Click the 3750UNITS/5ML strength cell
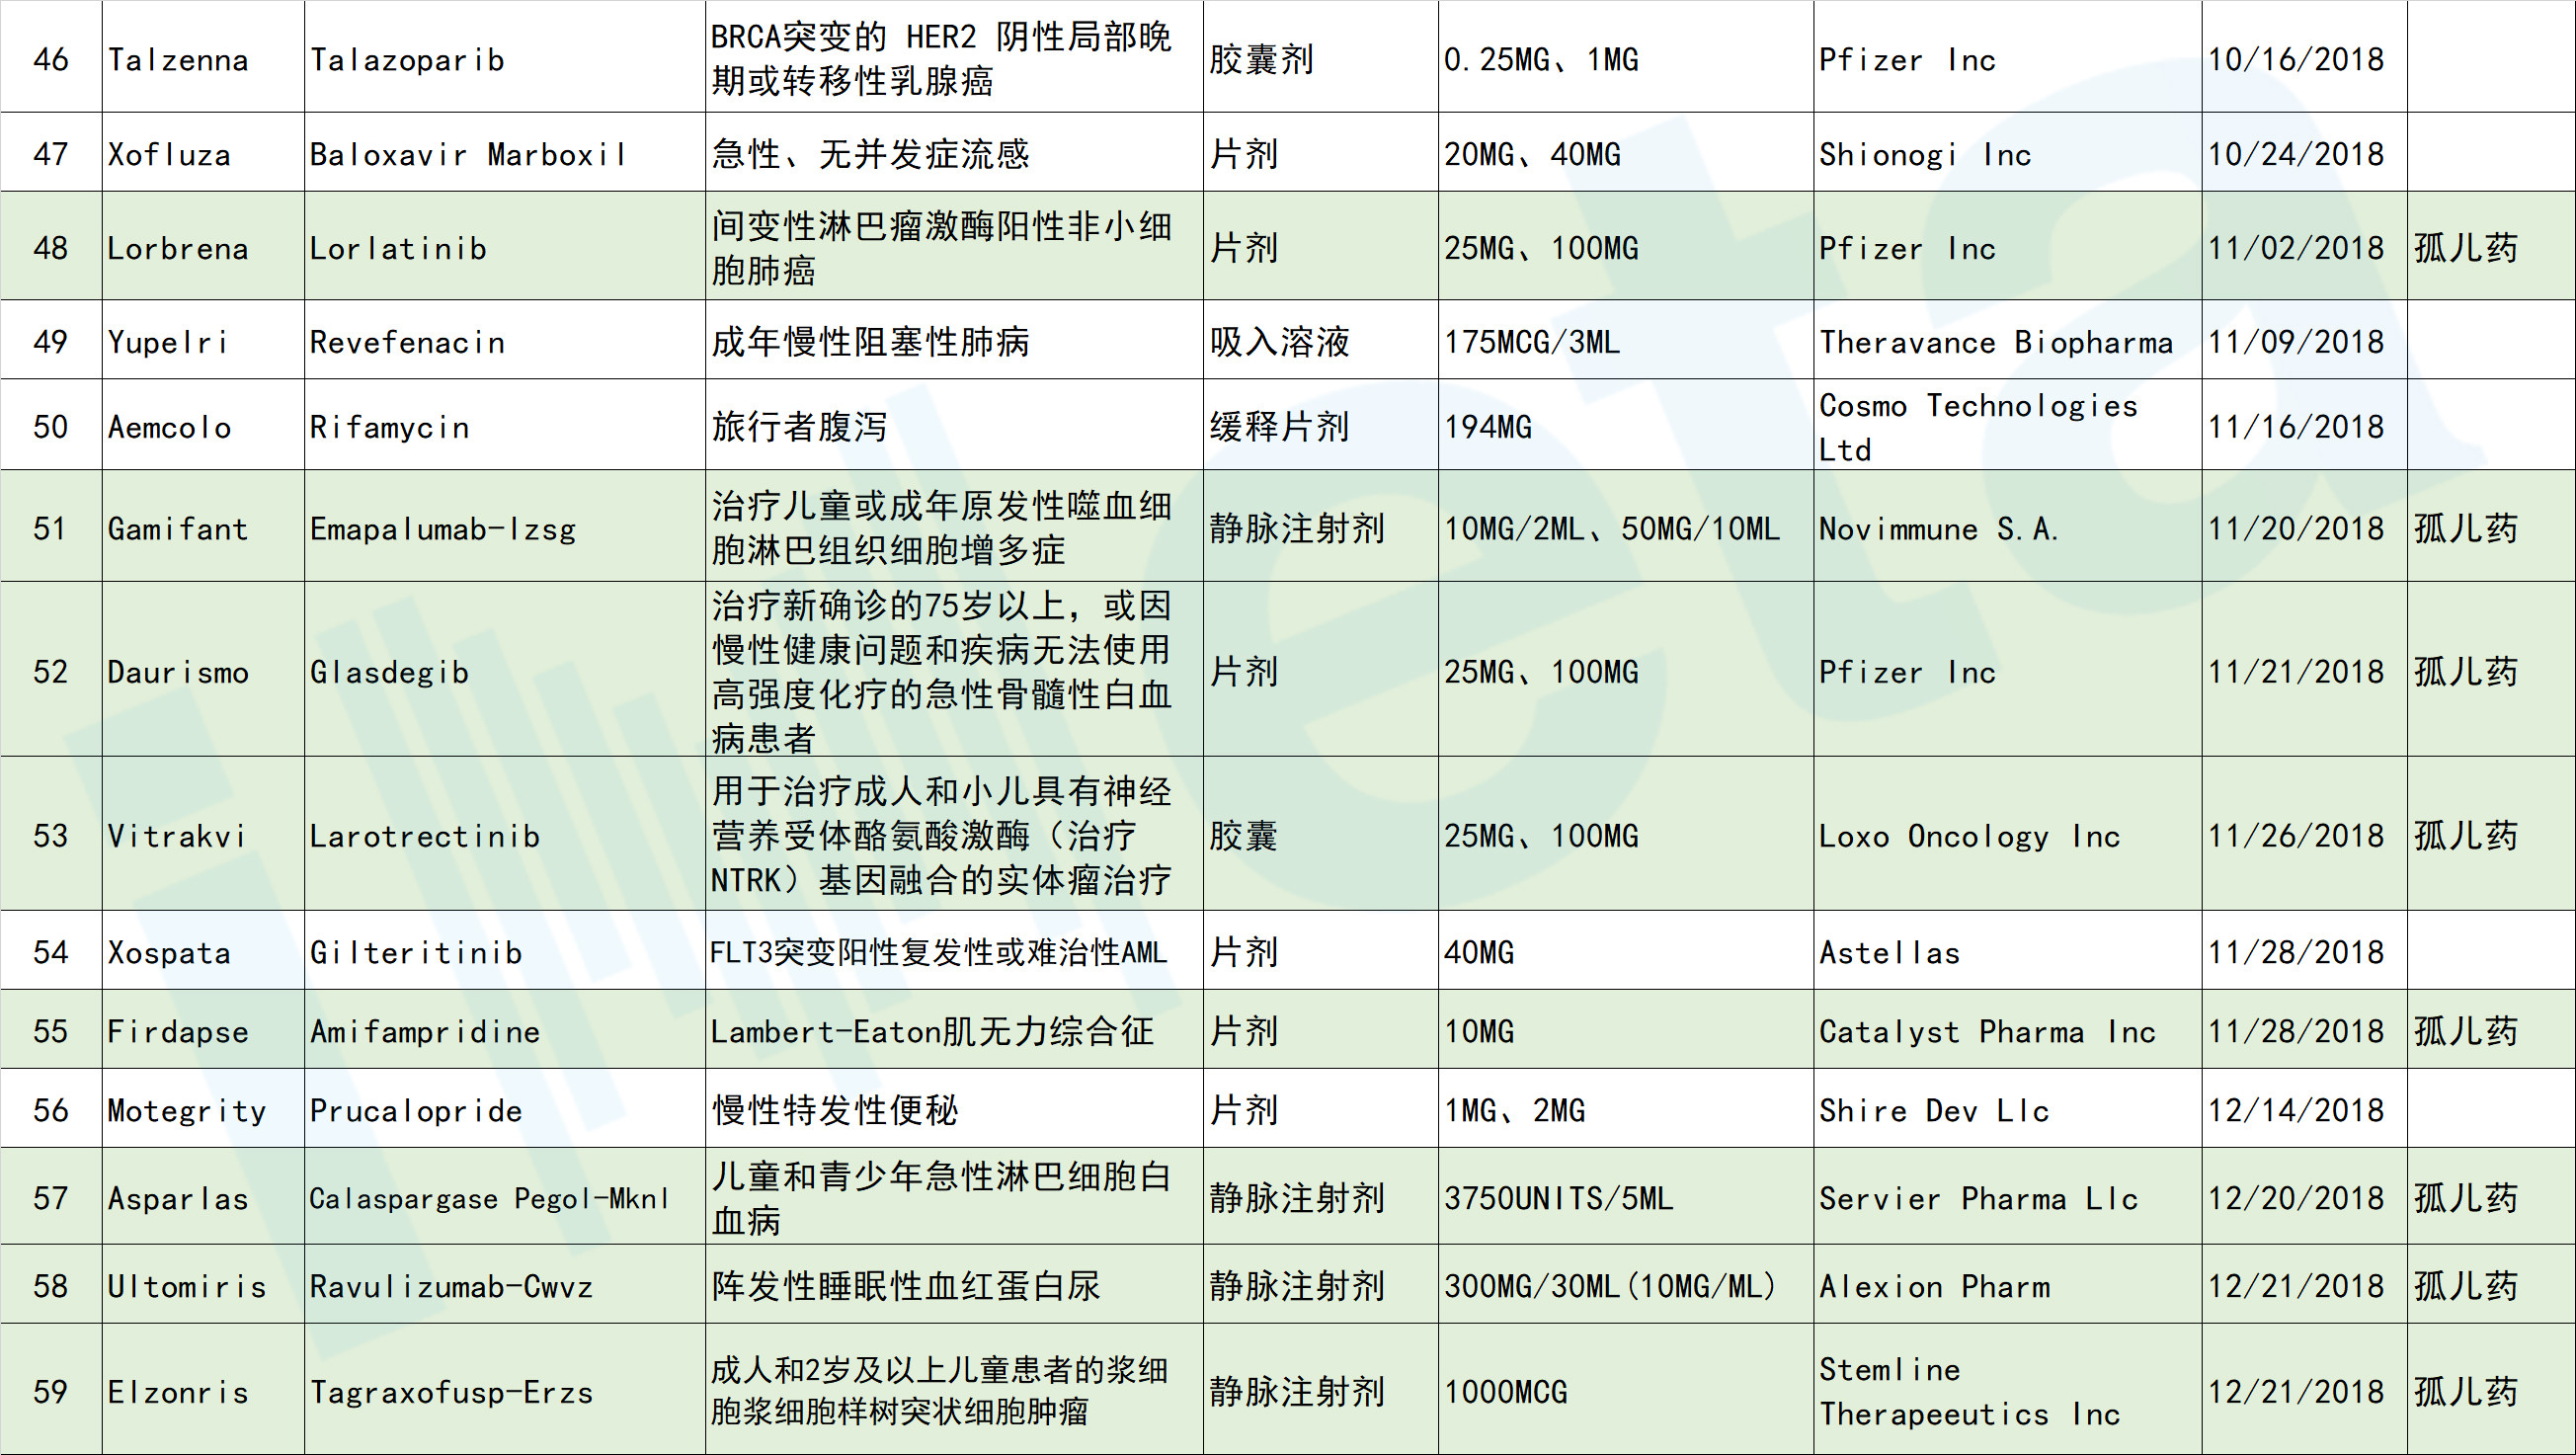Image resolution: width=2576 pixels, height=1455 pixels. pyautogui.click(x=1626, y=1196)
